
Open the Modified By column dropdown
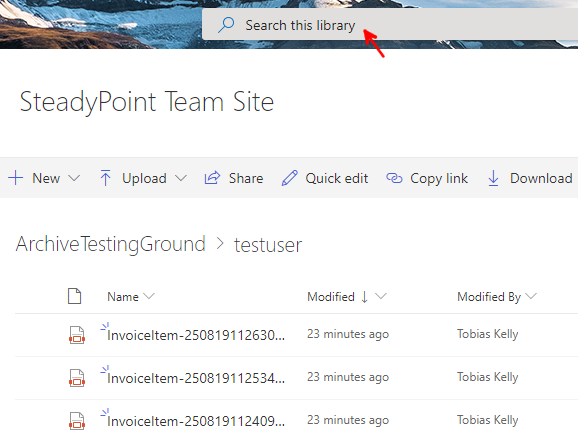(531, 296)
